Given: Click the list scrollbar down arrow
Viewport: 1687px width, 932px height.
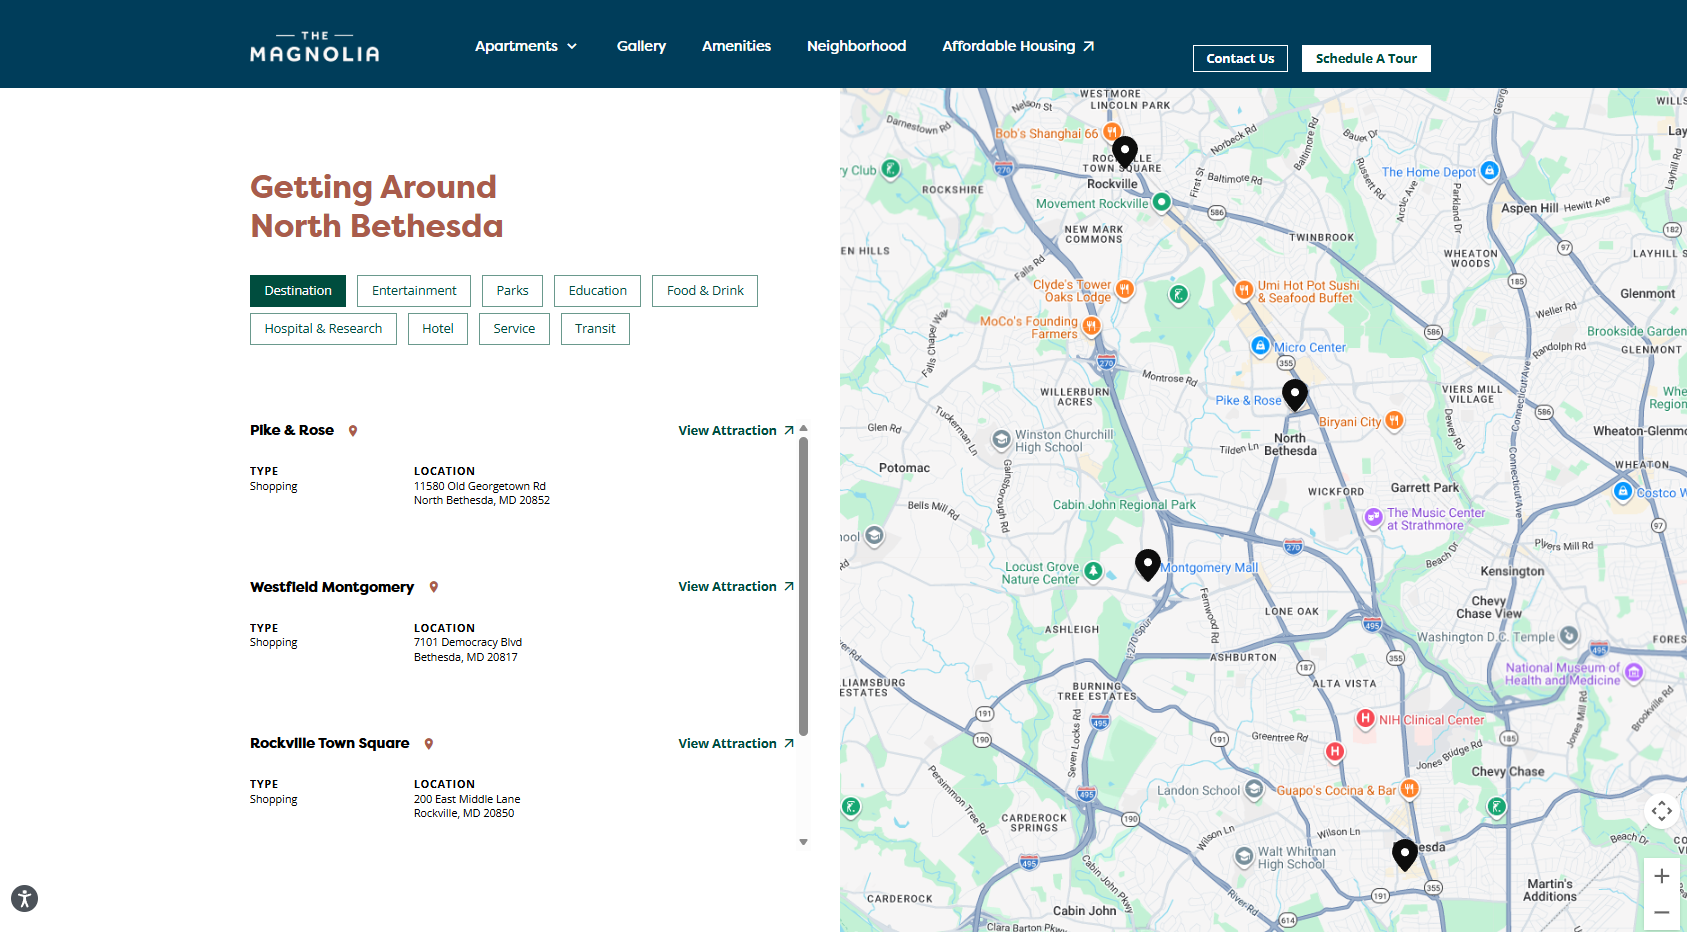Looking at the screenshot, I should coord(803,842).
